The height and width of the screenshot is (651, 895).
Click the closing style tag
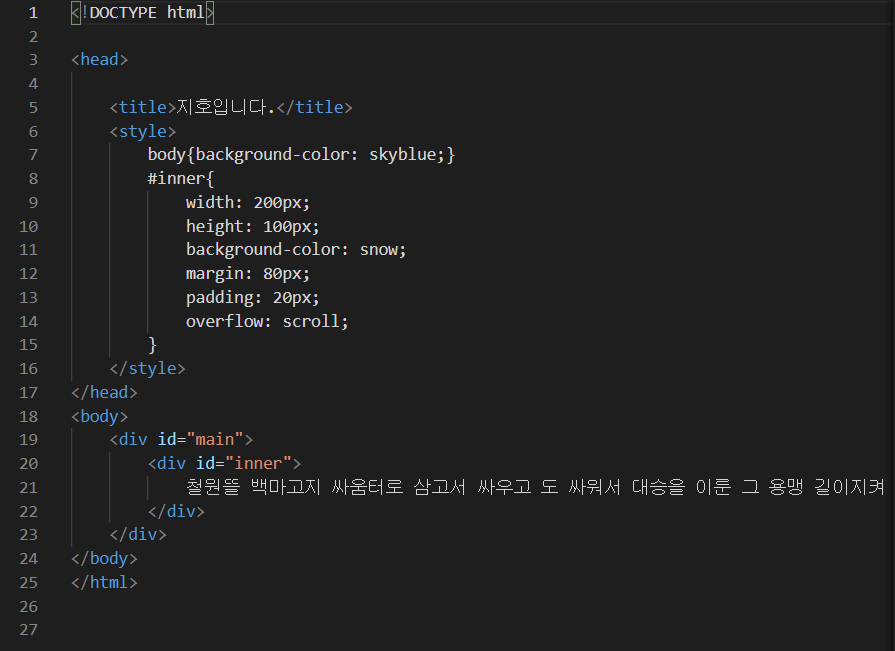147,369
